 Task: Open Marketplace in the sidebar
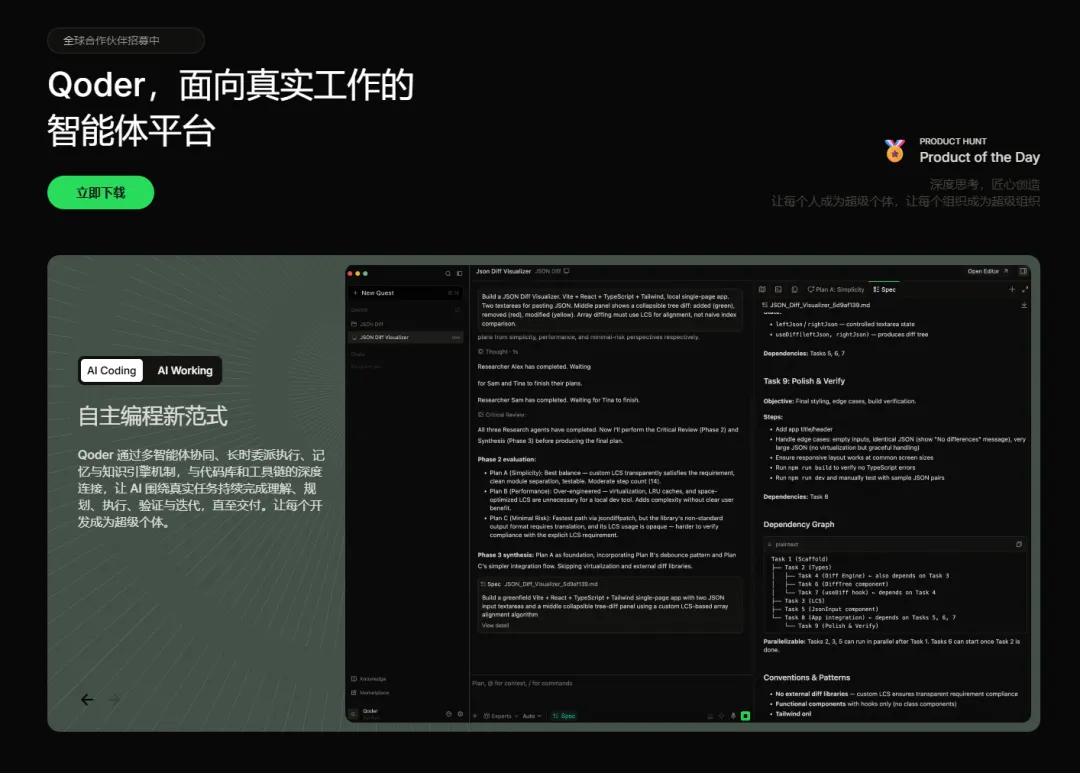[x=371, y=693]
